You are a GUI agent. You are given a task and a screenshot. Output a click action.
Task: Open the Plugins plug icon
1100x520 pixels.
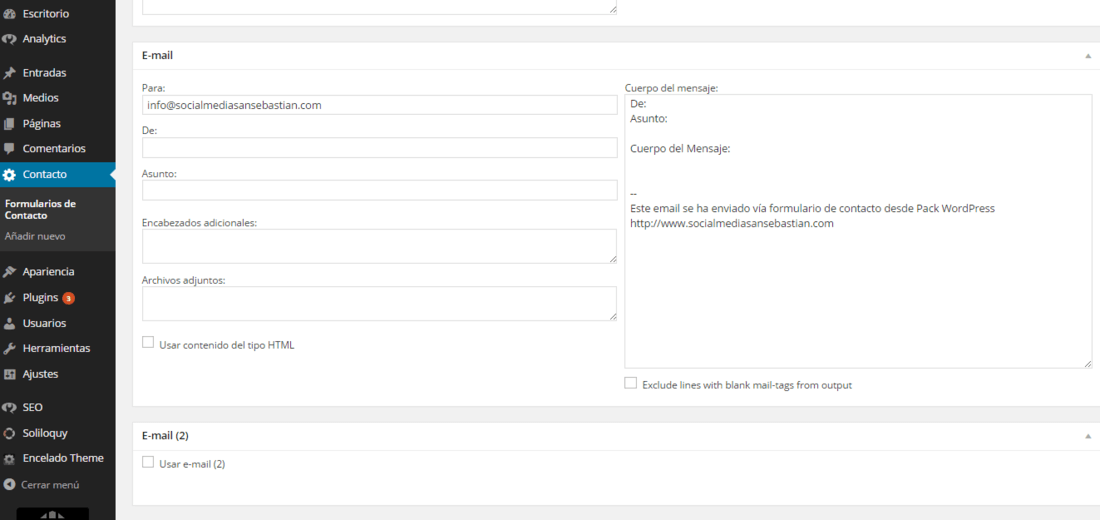click(x=9, y=298)
